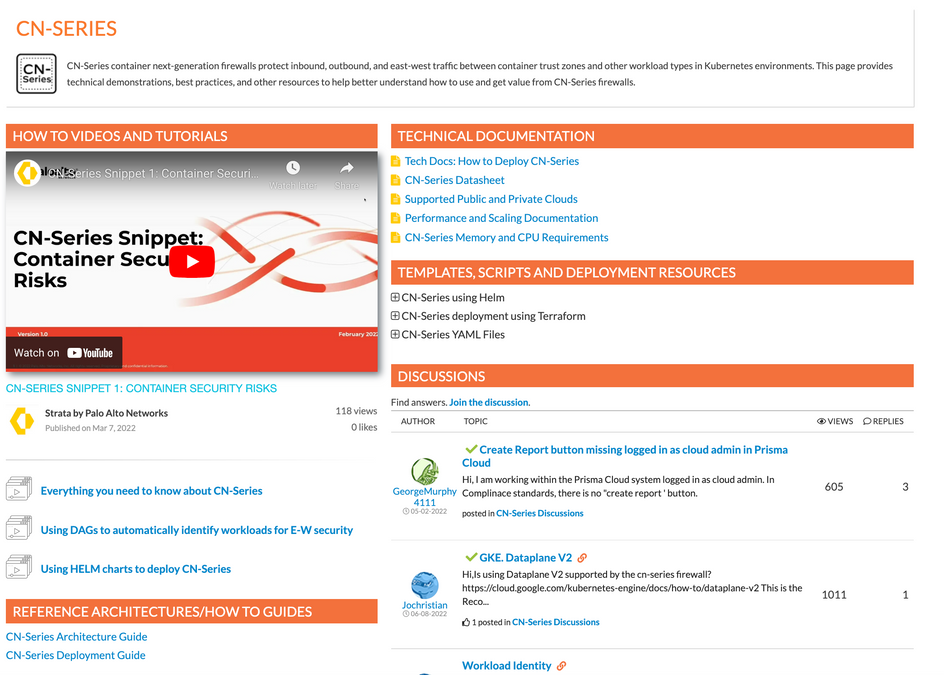Viewport: 944px width, 675px height.
Task: Click video icon beside Everything you need to know
Action: [x=19, y=488]
